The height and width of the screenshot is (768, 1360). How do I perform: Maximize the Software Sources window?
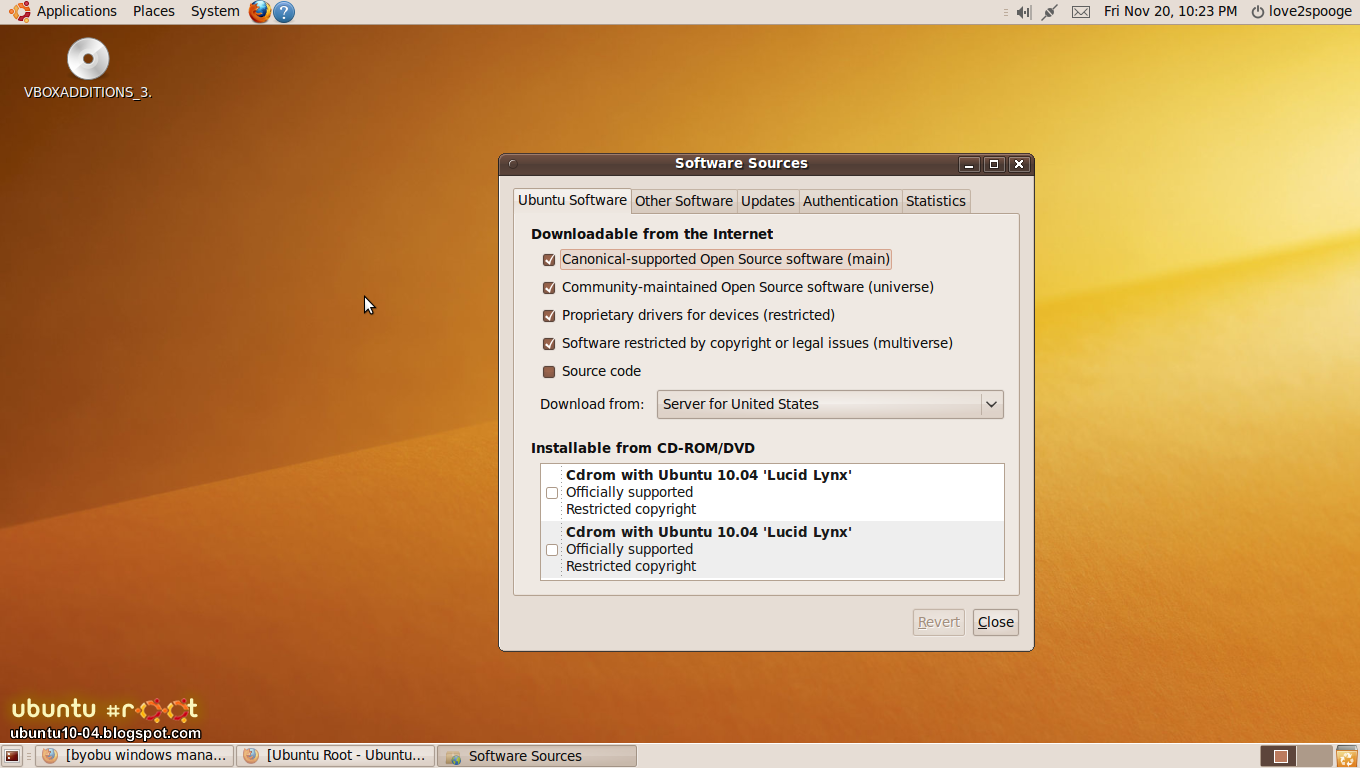pyautogui.click(x=994, y=164)
